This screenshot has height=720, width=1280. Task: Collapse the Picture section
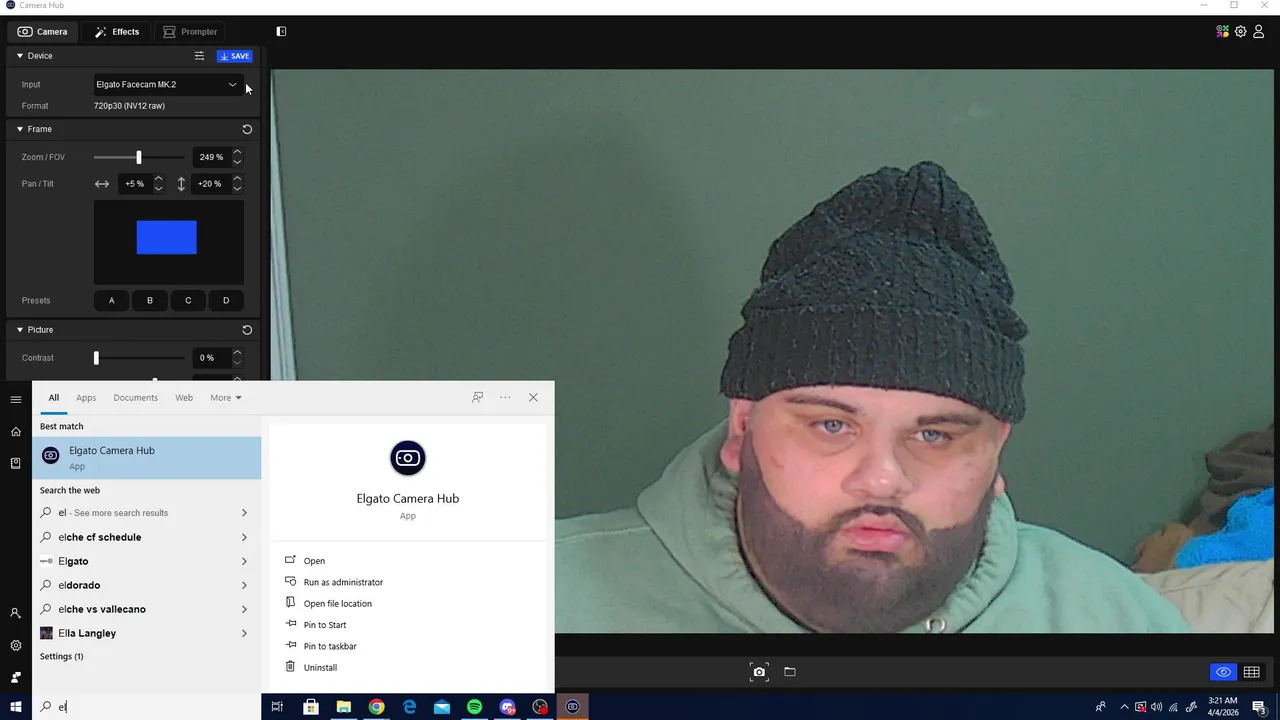tap(20, 330)
